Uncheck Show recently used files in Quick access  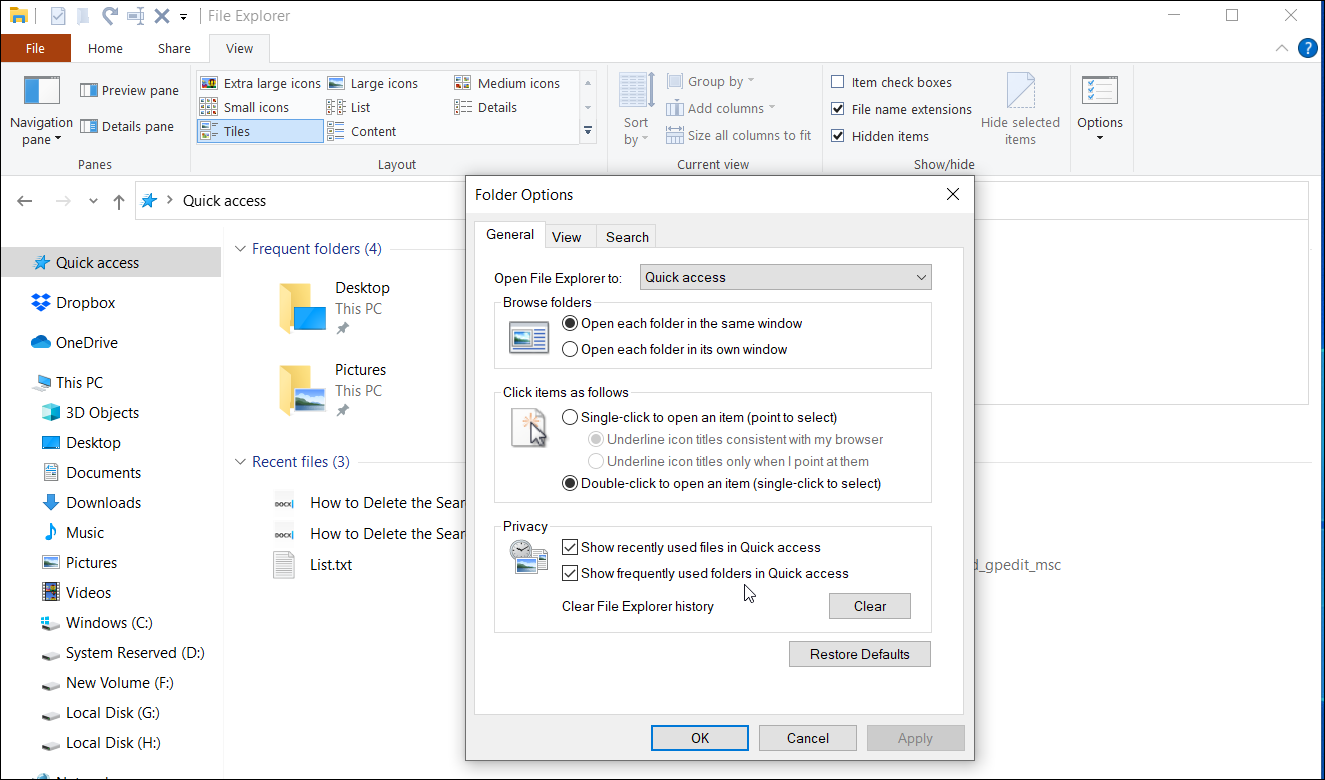570,547
